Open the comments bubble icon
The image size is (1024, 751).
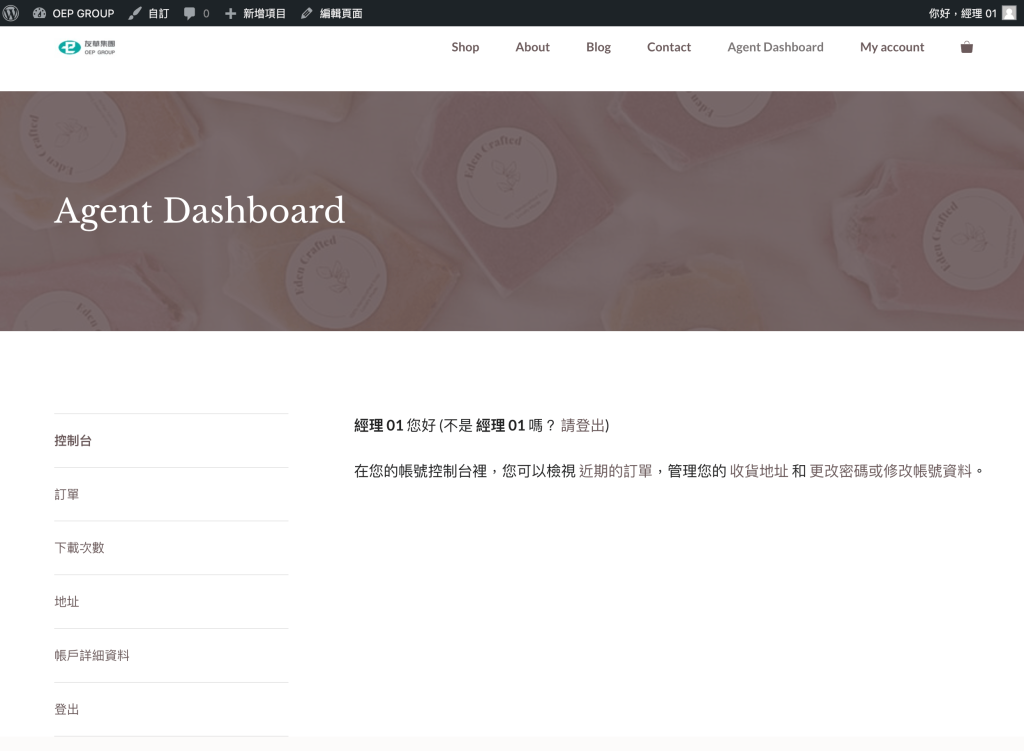[190, 13]
